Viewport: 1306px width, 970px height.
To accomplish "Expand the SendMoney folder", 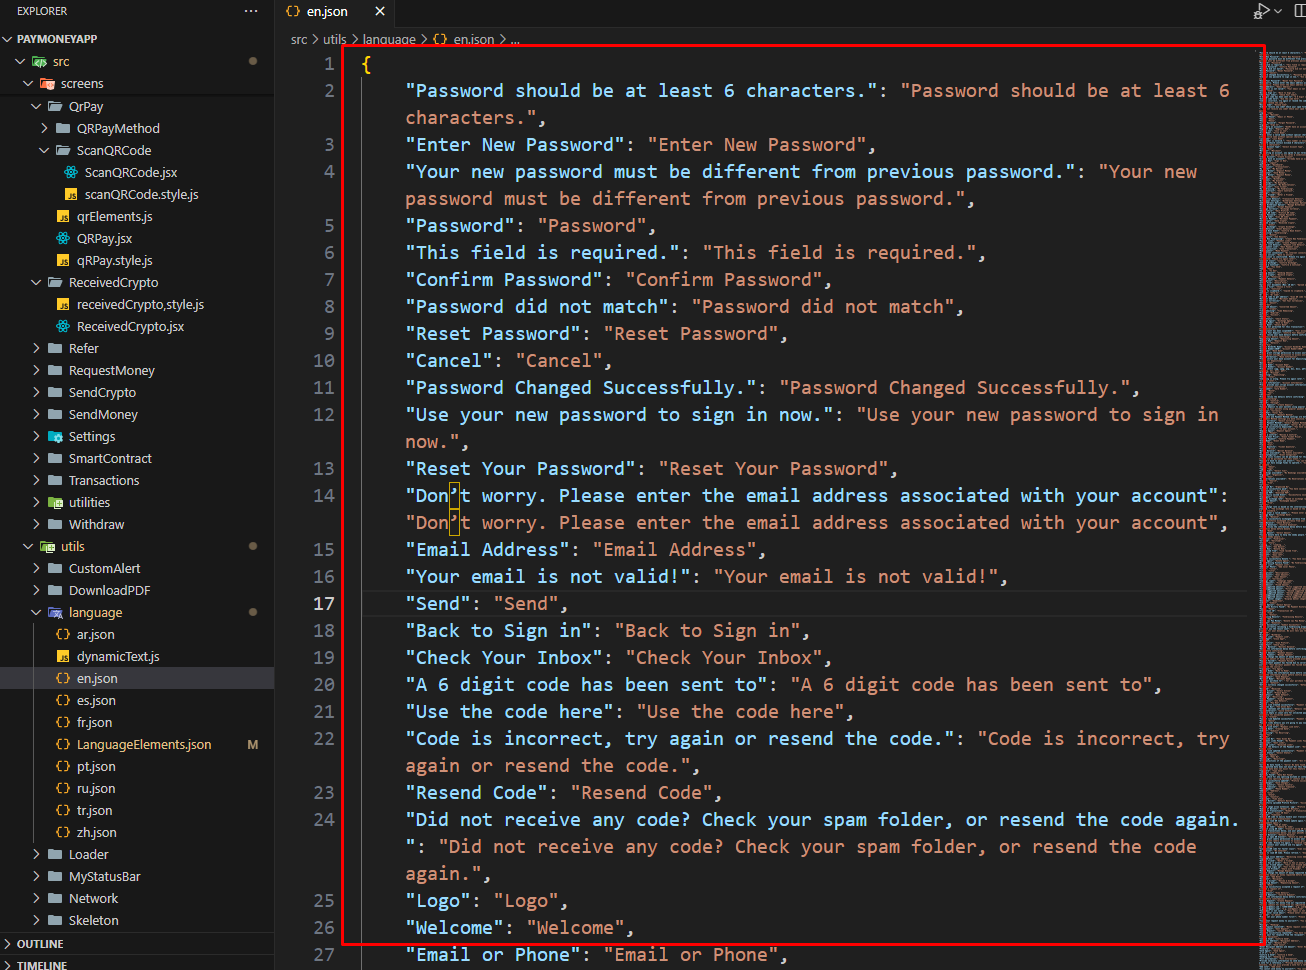I will click(x=36, y=414).
